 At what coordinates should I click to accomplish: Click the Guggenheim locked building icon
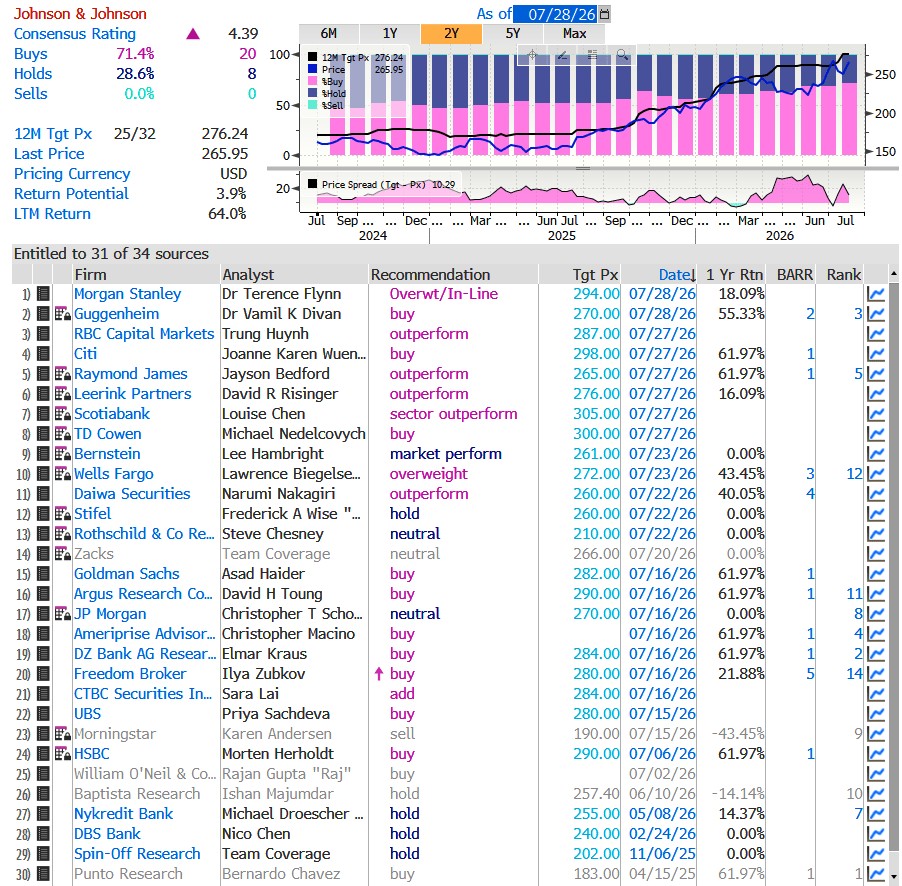coord(63,314)
